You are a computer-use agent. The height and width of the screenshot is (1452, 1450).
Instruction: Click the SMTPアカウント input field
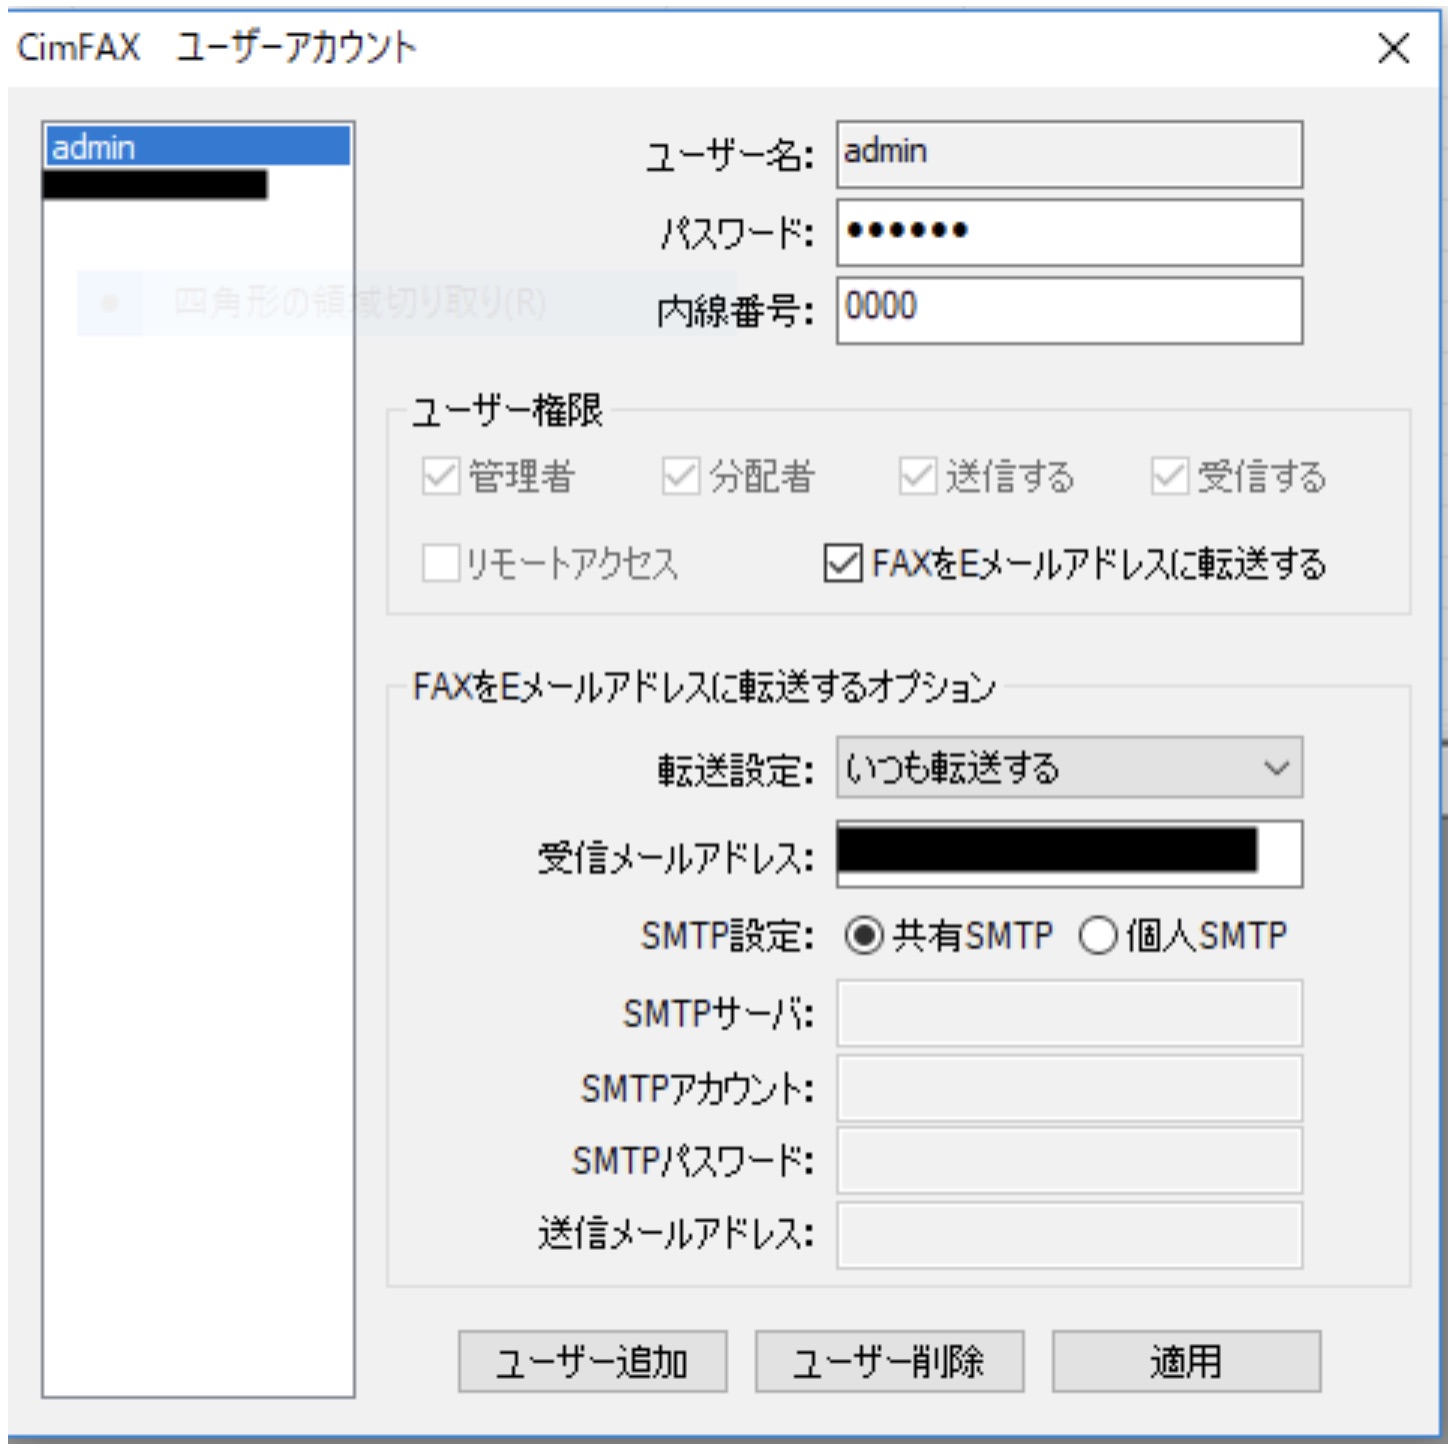[x=1069, y=1087]
